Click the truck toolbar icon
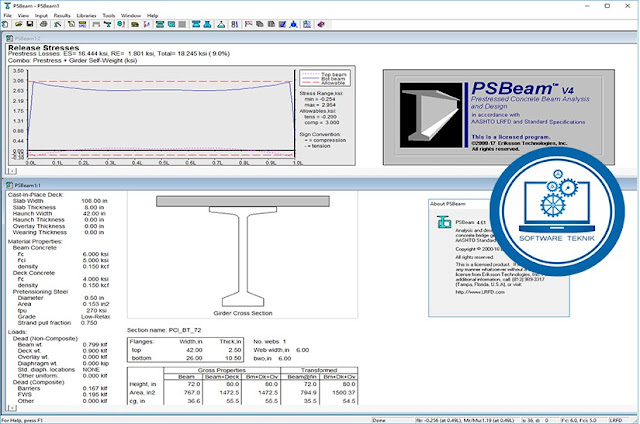 coord(135,24)
